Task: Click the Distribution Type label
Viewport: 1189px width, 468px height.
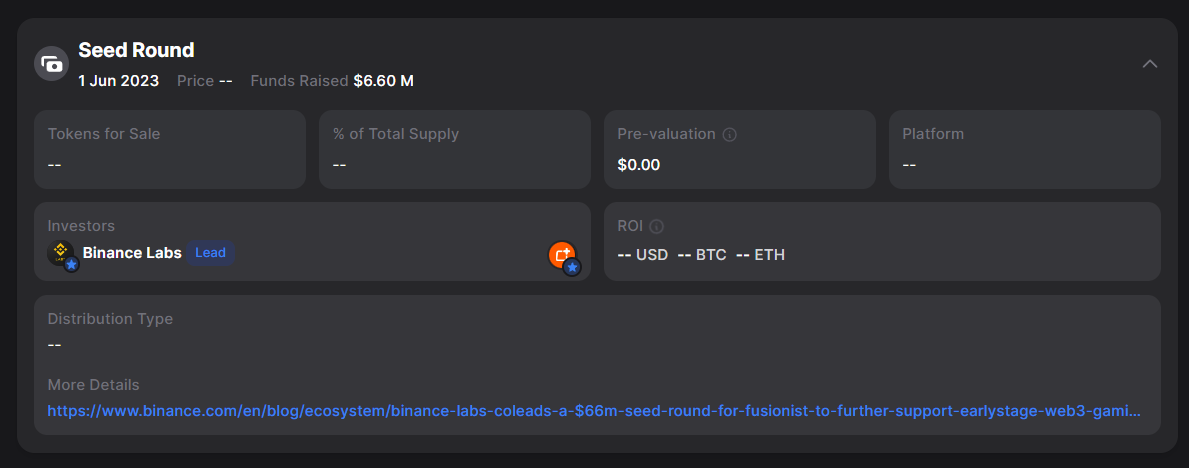Action: [x=110, y=319]
